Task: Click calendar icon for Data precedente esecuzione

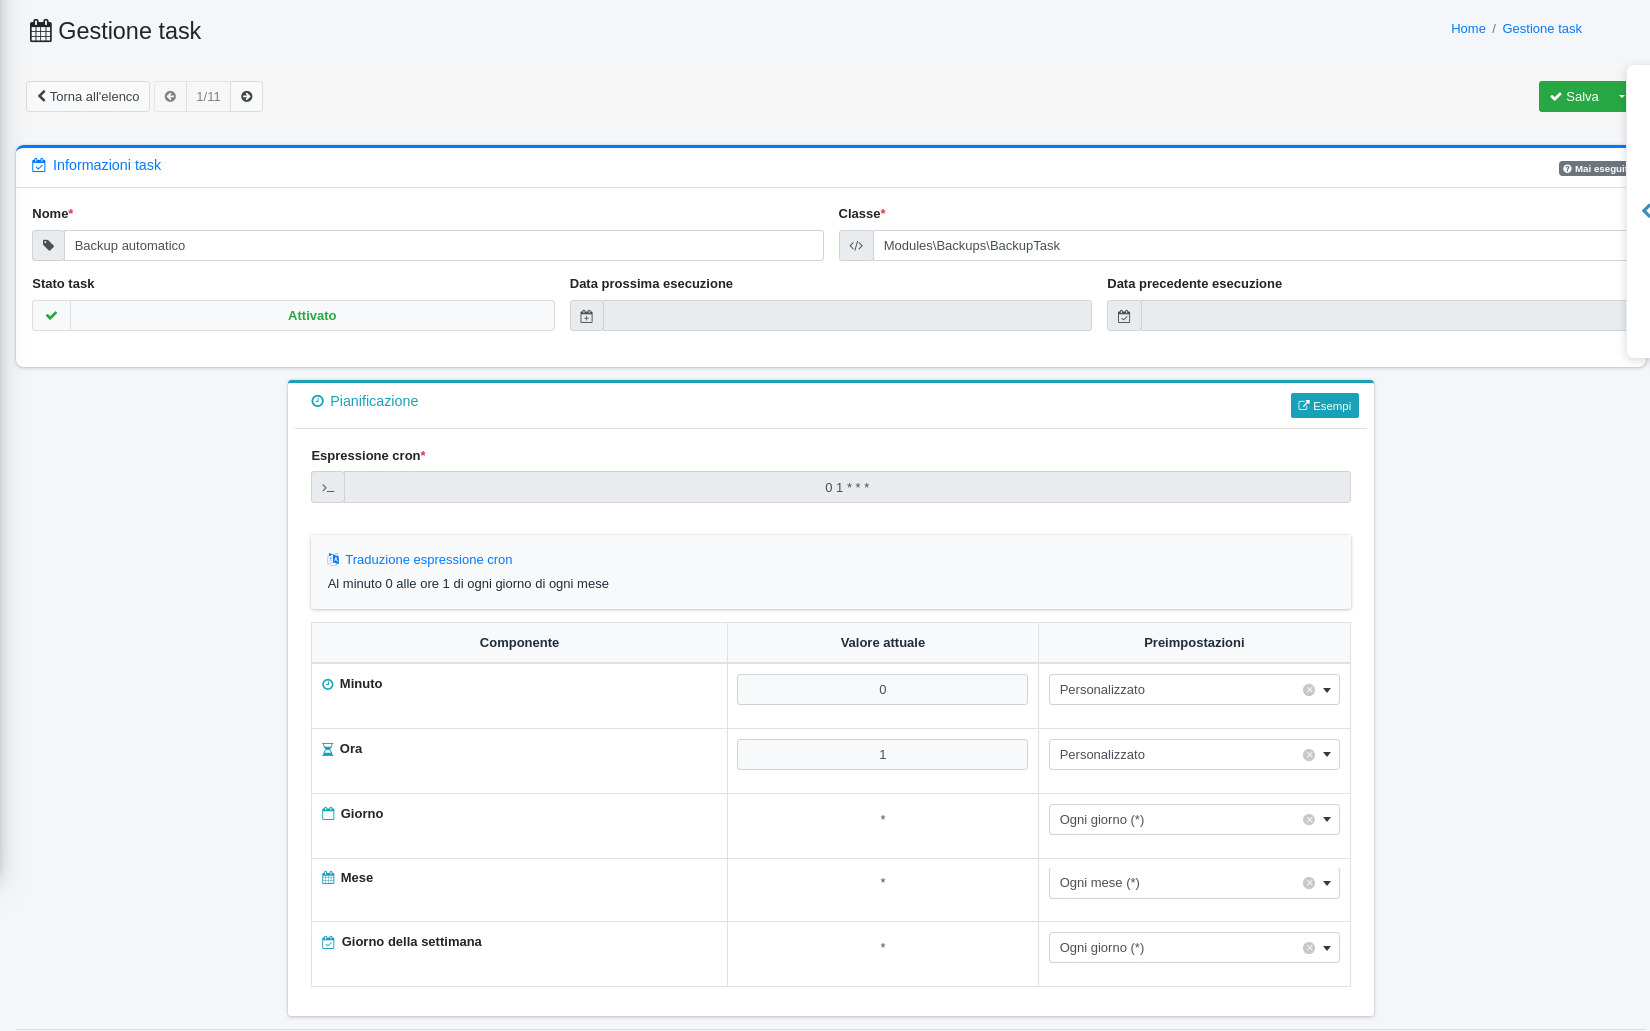Action: [x=1124, y=316]
